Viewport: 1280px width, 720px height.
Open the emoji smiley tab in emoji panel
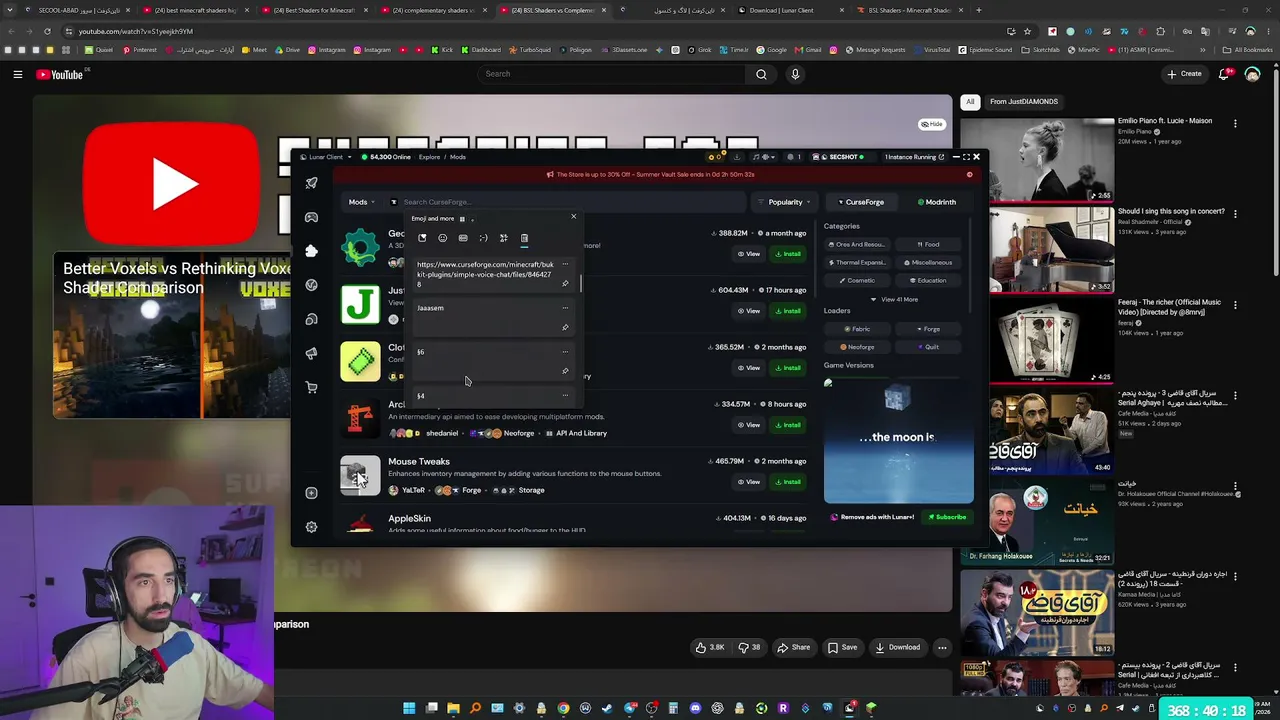point(443,238)
